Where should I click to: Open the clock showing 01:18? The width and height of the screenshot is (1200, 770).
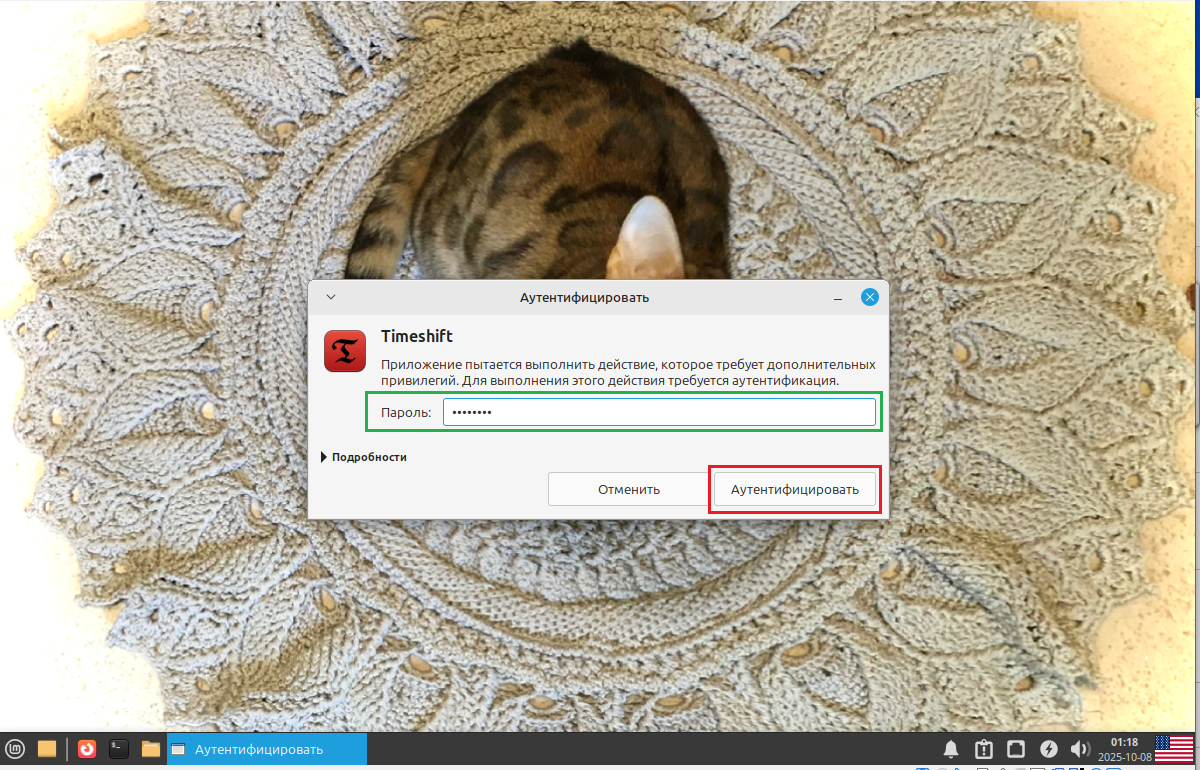pos(1124,749)
